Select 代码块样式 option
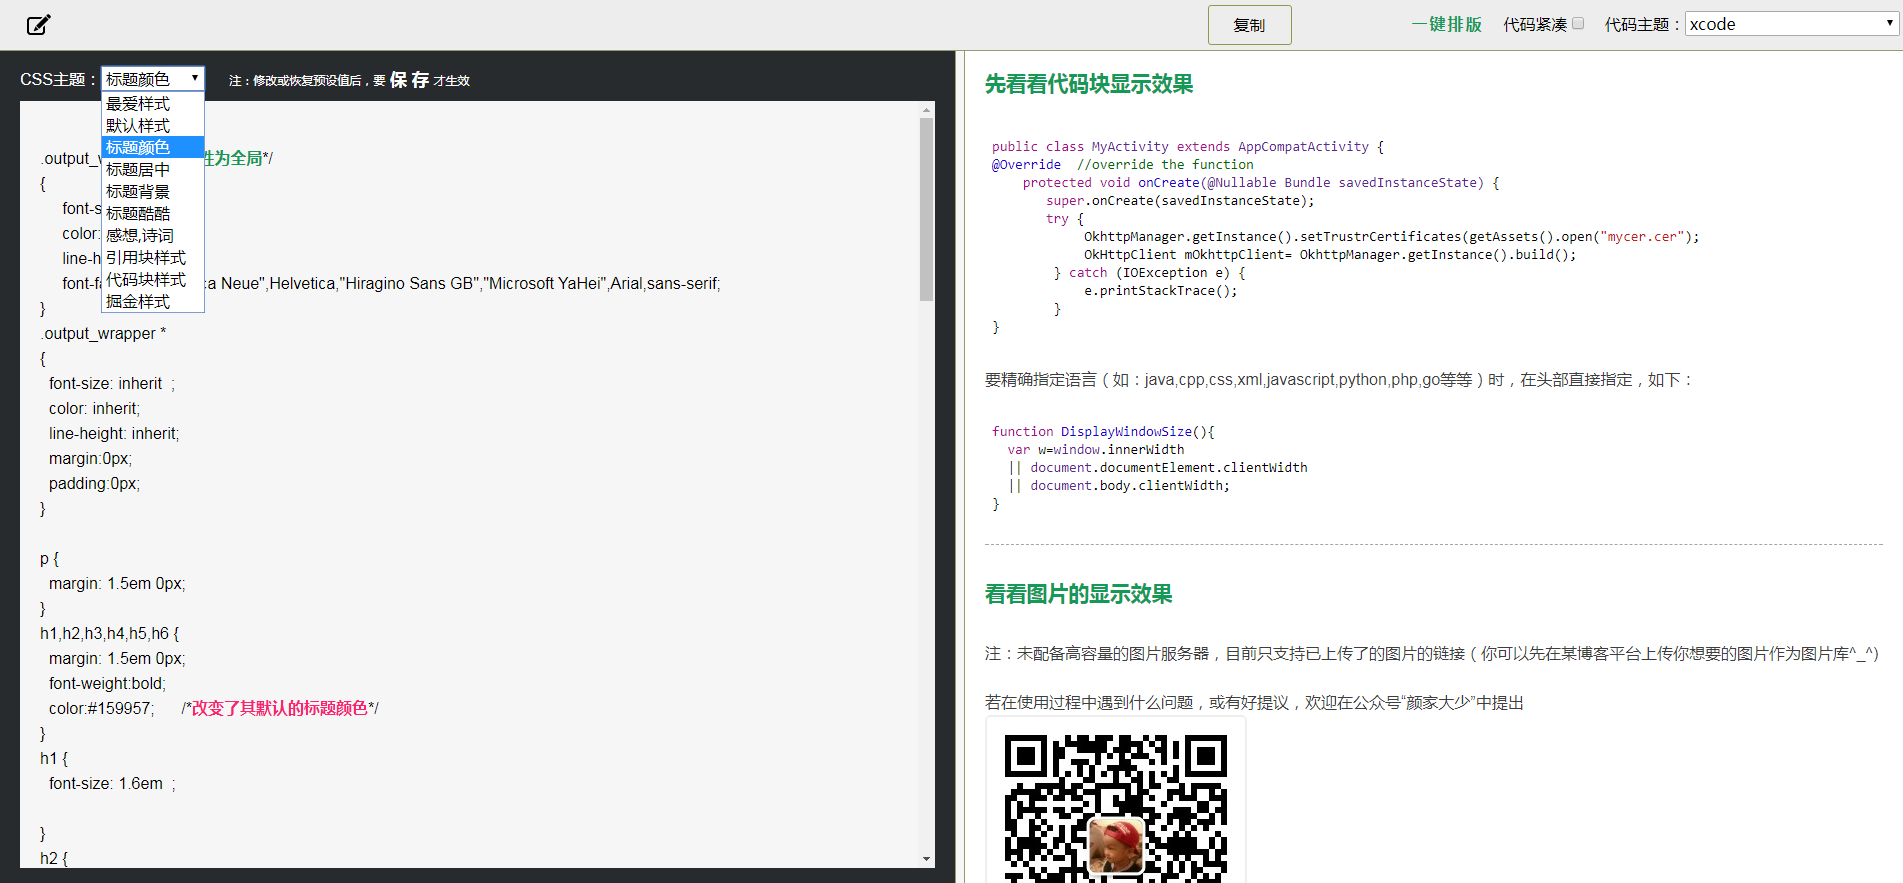1903x883 pixels. [x=153, y=279]
